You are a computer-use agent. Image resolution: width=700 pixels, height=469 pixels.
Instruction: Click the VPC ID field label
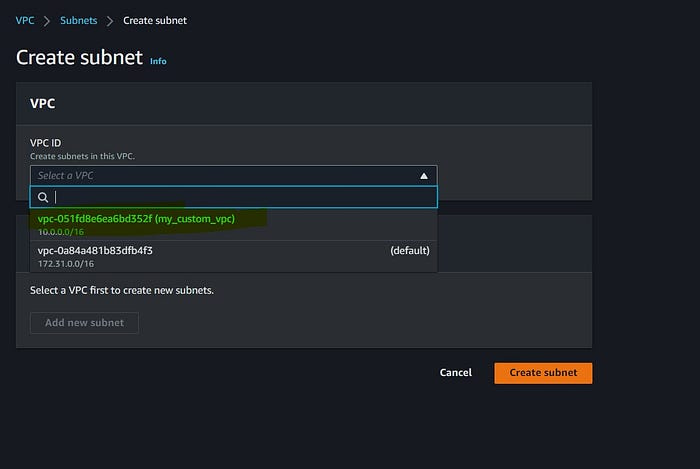(x=46, y=143)
